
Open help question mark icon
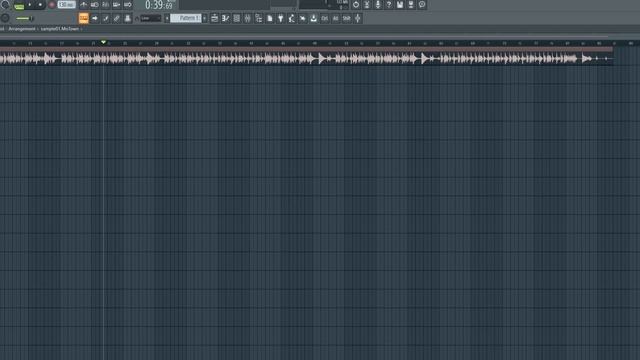(389, 5)
